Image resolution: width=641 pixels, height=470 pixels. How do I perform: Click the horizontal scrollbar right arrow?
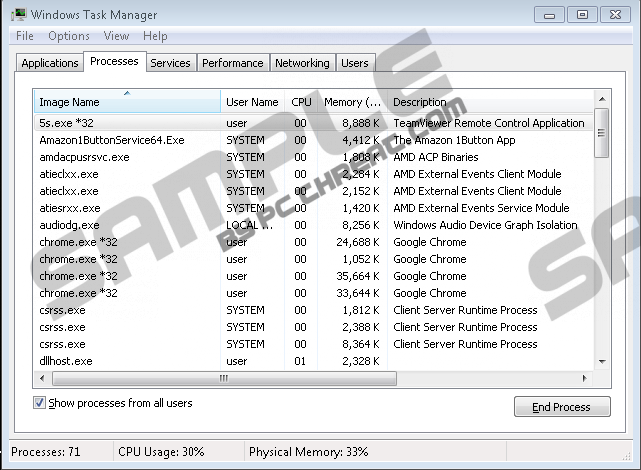click(586, 378)
